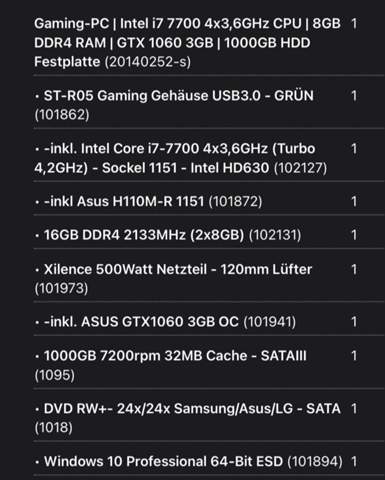Click article number 101862 under Gehäuse

[62, 115]
